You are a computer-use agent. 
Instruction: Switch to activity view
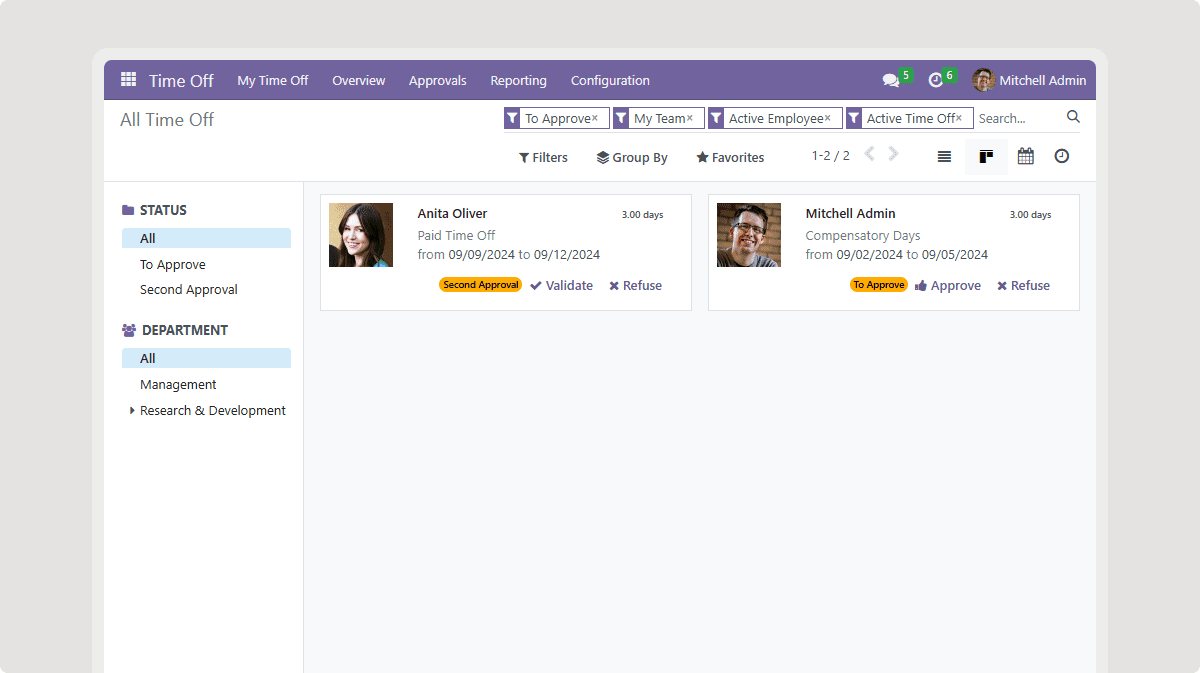click(1062, 157)
